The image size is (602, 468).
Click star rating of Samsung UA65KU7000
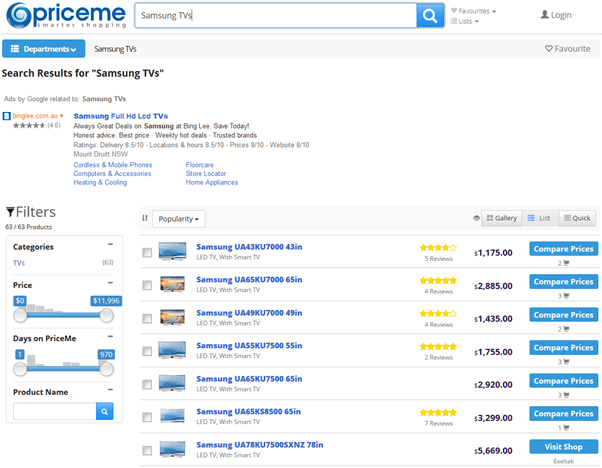tap(438, 281)
